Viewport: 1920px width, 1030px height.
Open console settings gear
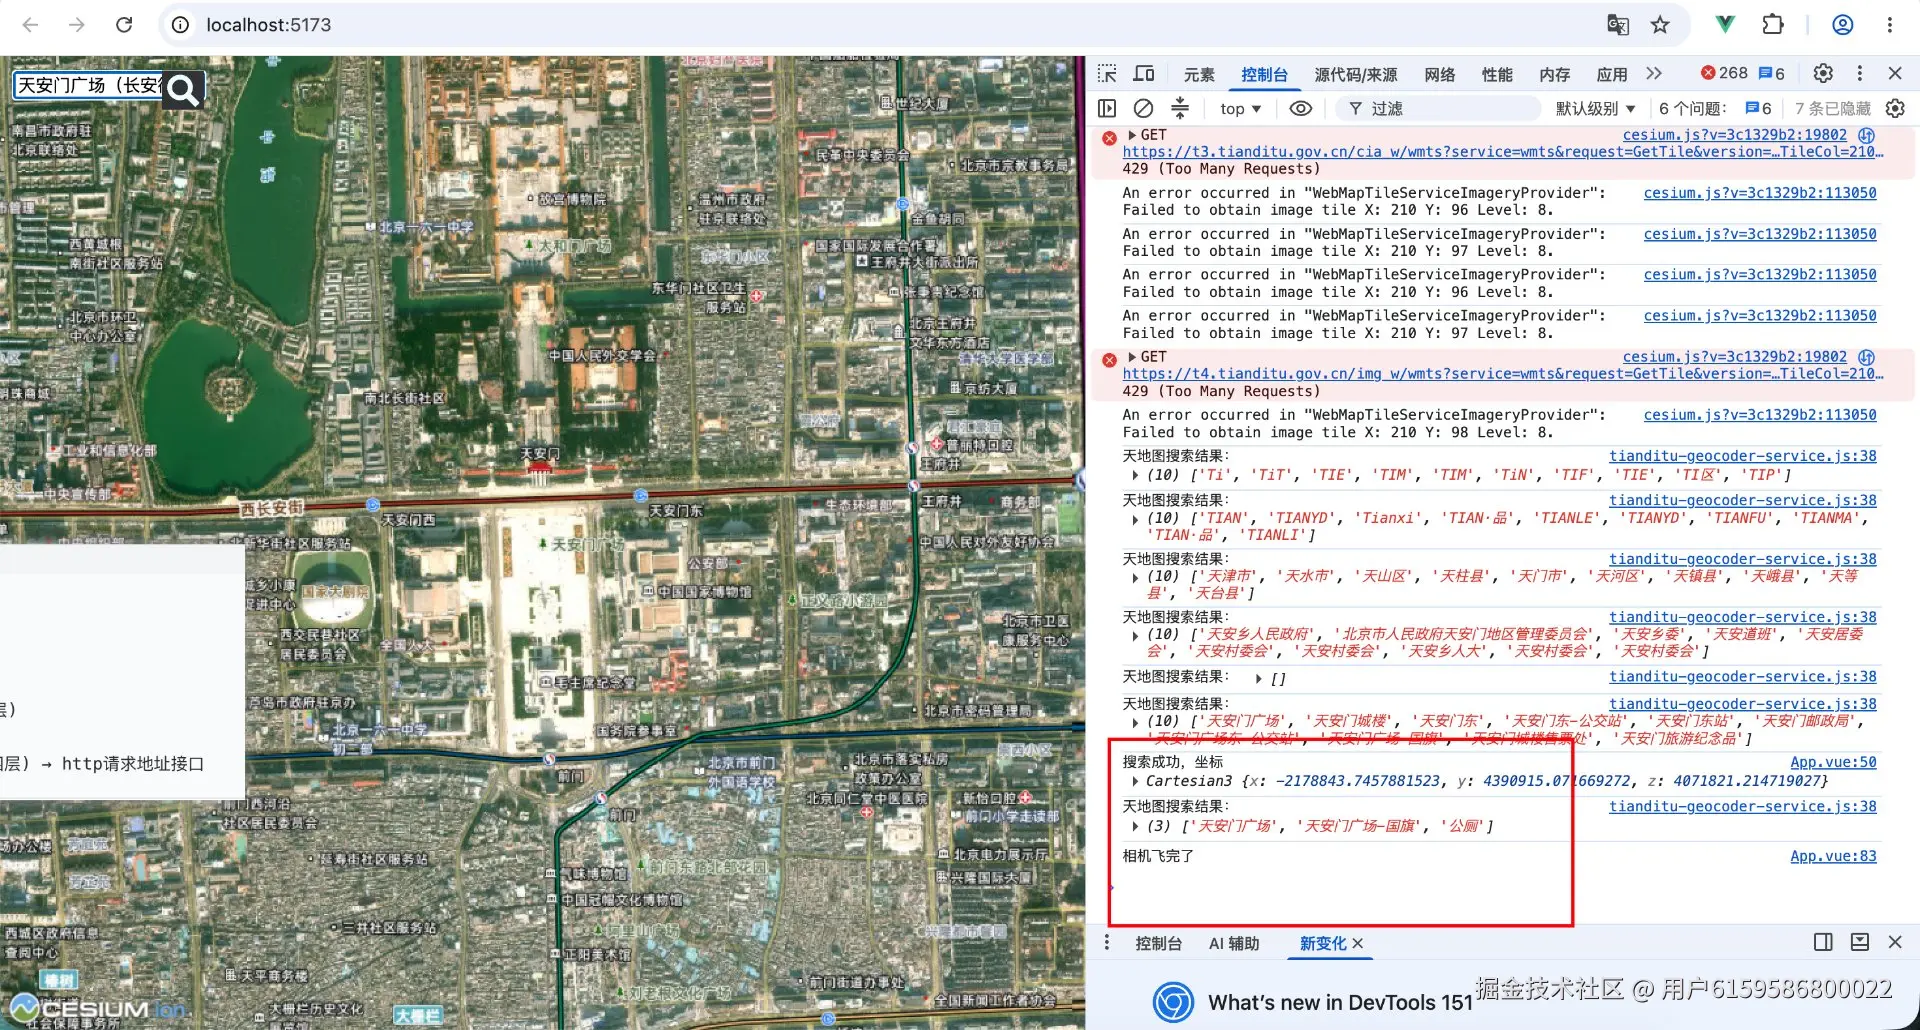click(1895, 109)
